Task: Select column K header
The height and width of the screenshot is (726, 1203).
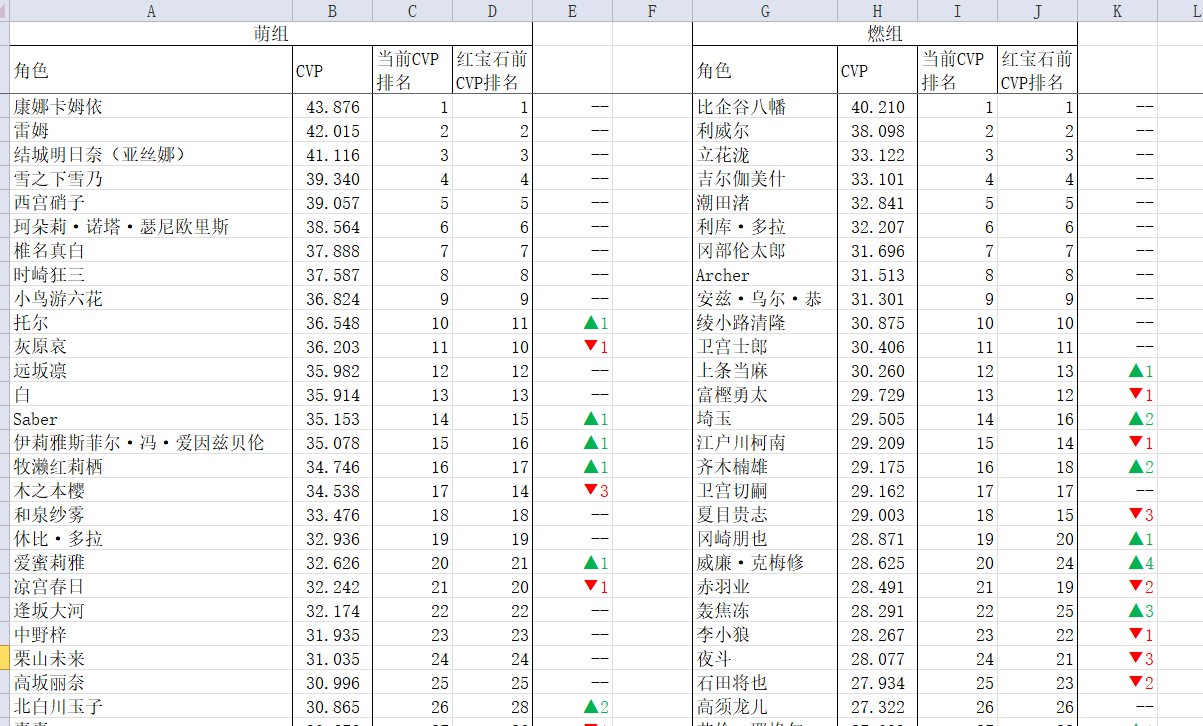Action: [x=1117, y=11]
